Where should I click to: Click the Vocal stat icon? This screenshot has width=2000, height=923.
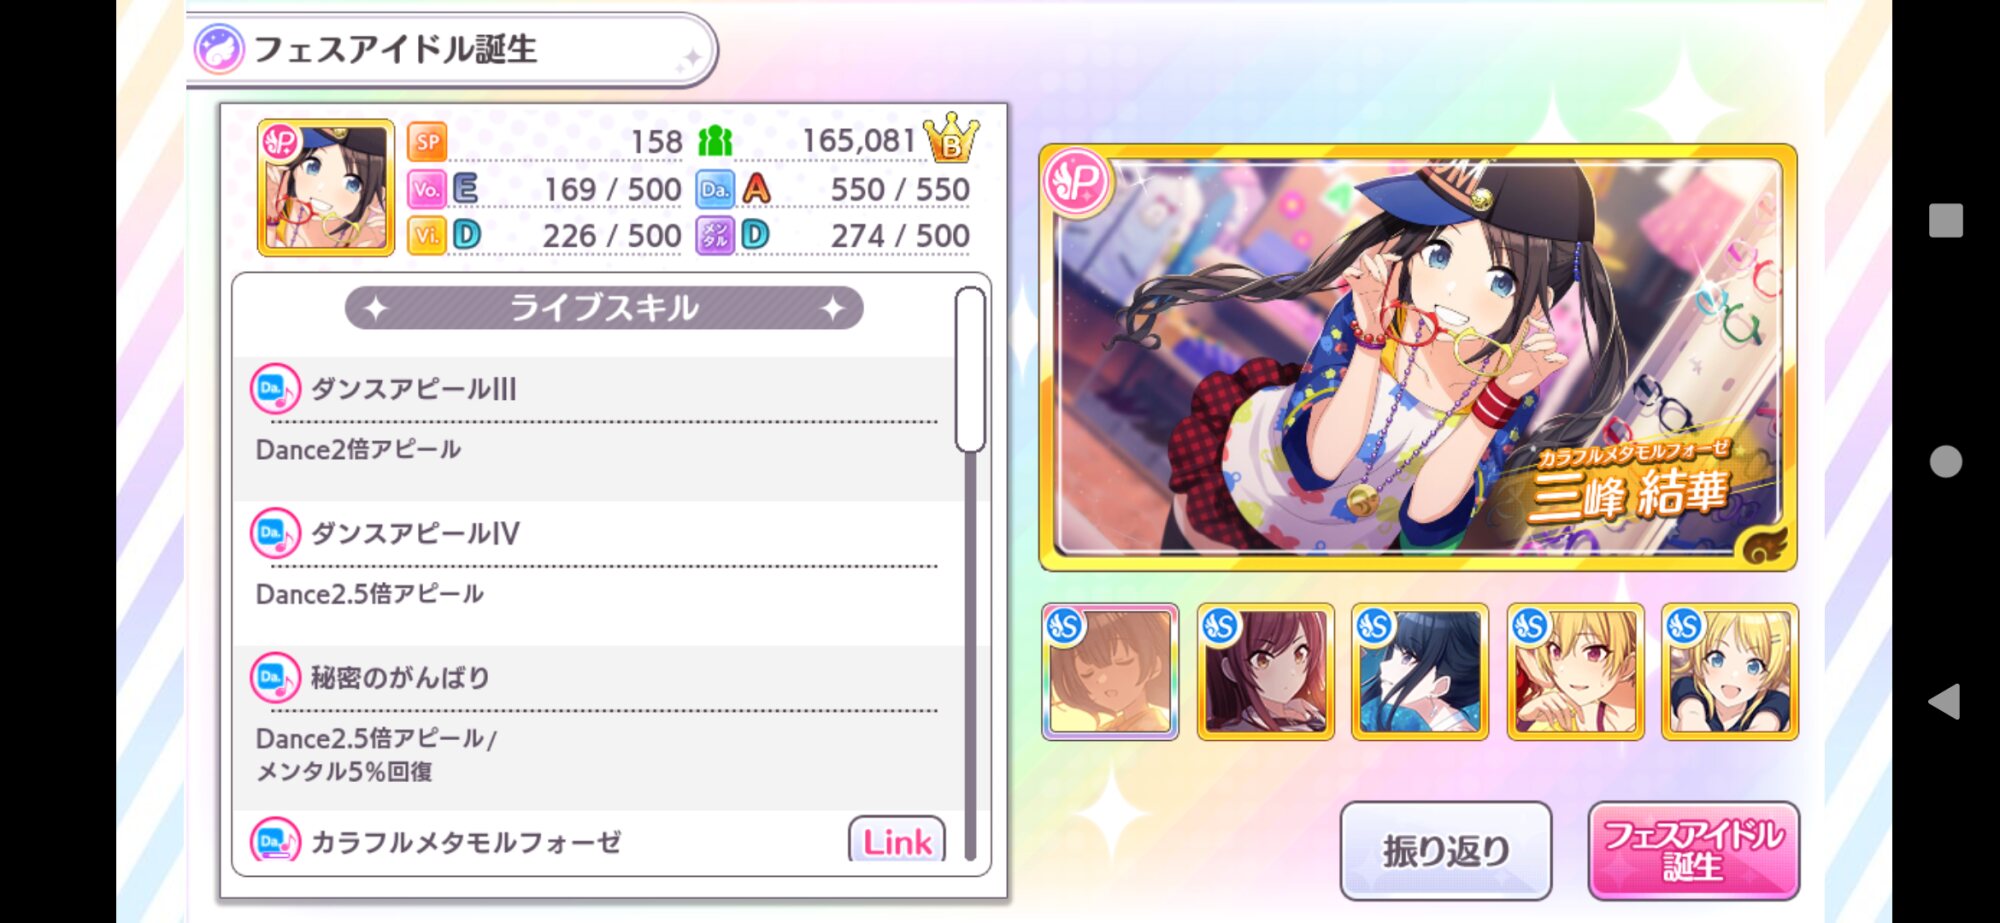click(426, 189)
